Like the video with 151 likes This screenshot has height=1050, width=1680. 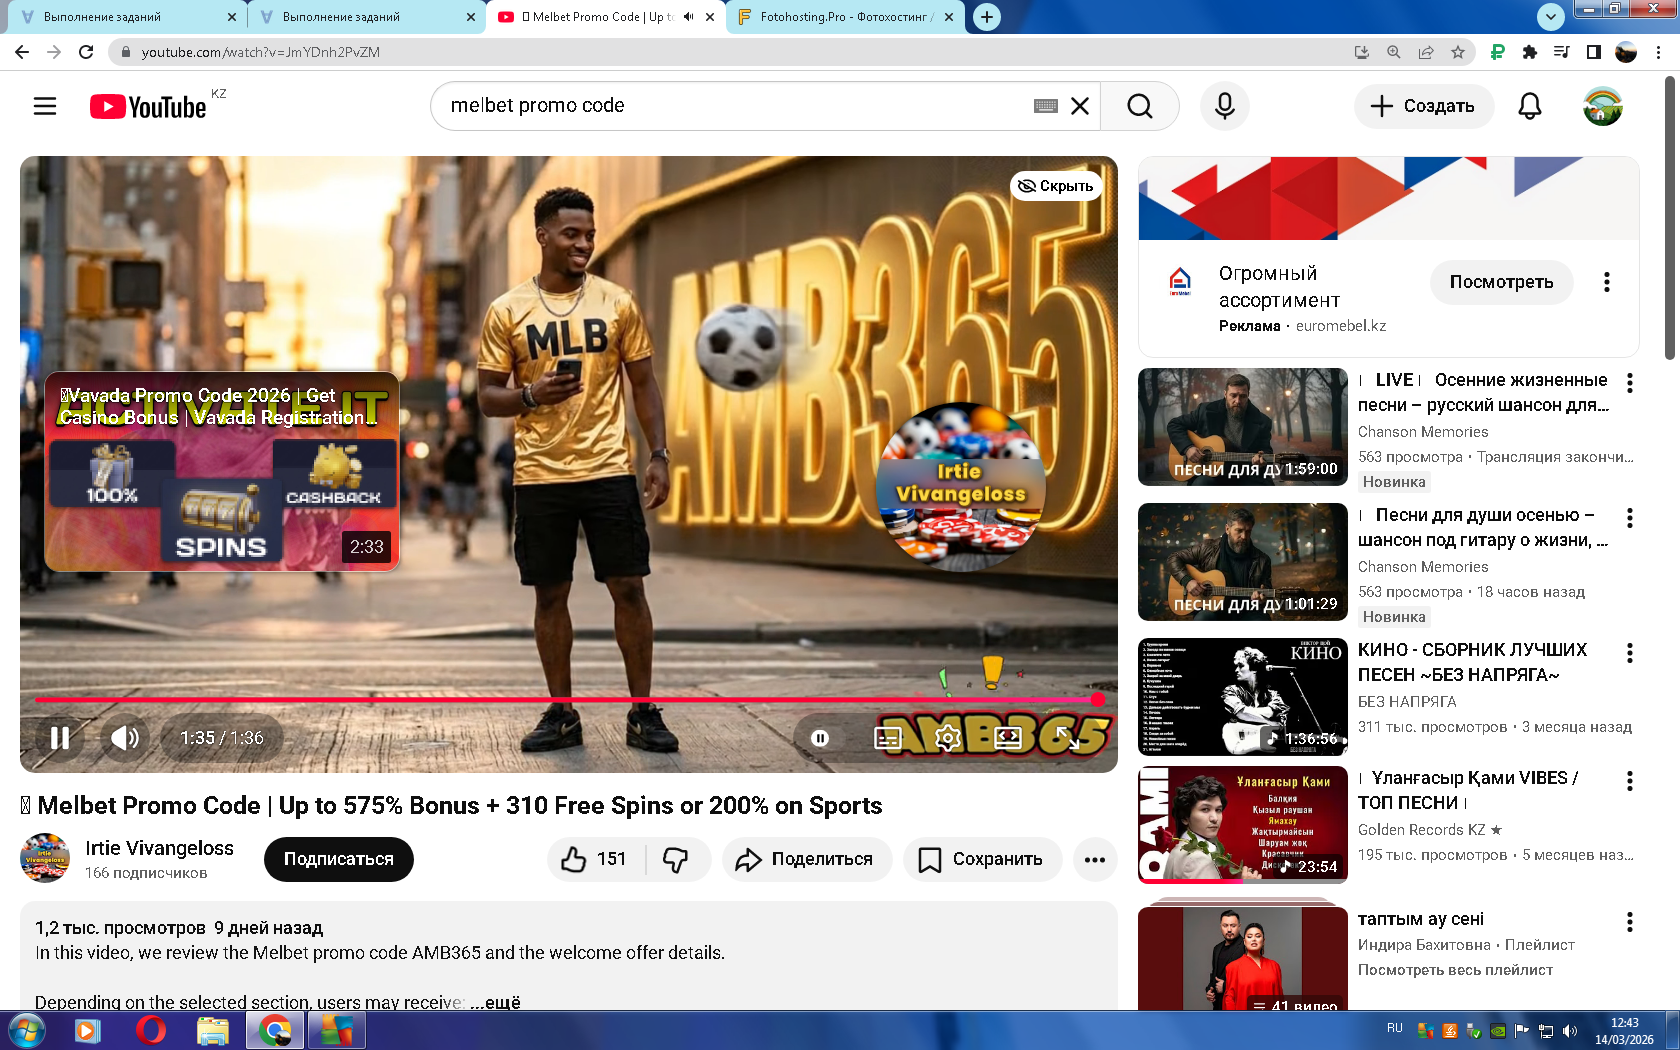coord(595,859)
